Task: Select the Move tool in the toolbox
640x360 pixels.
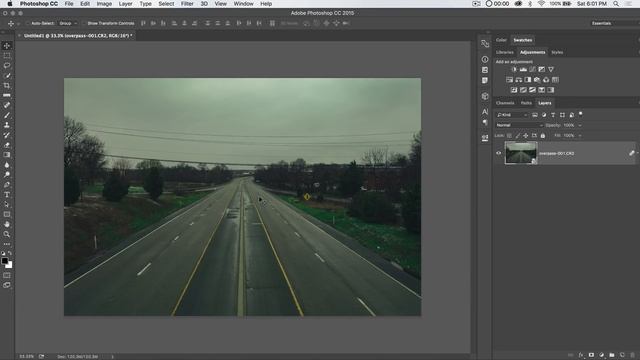Action: (x=7, y=46)
